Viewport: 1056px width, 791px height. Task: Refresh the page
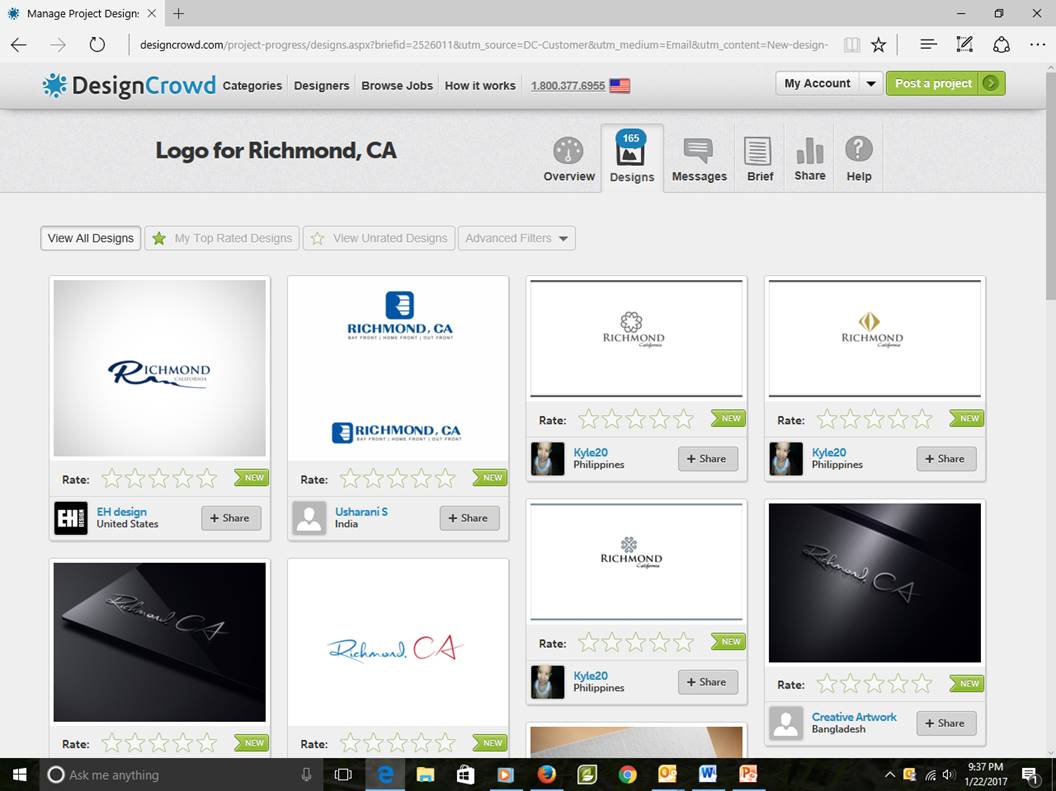click(x=97, y=45)
